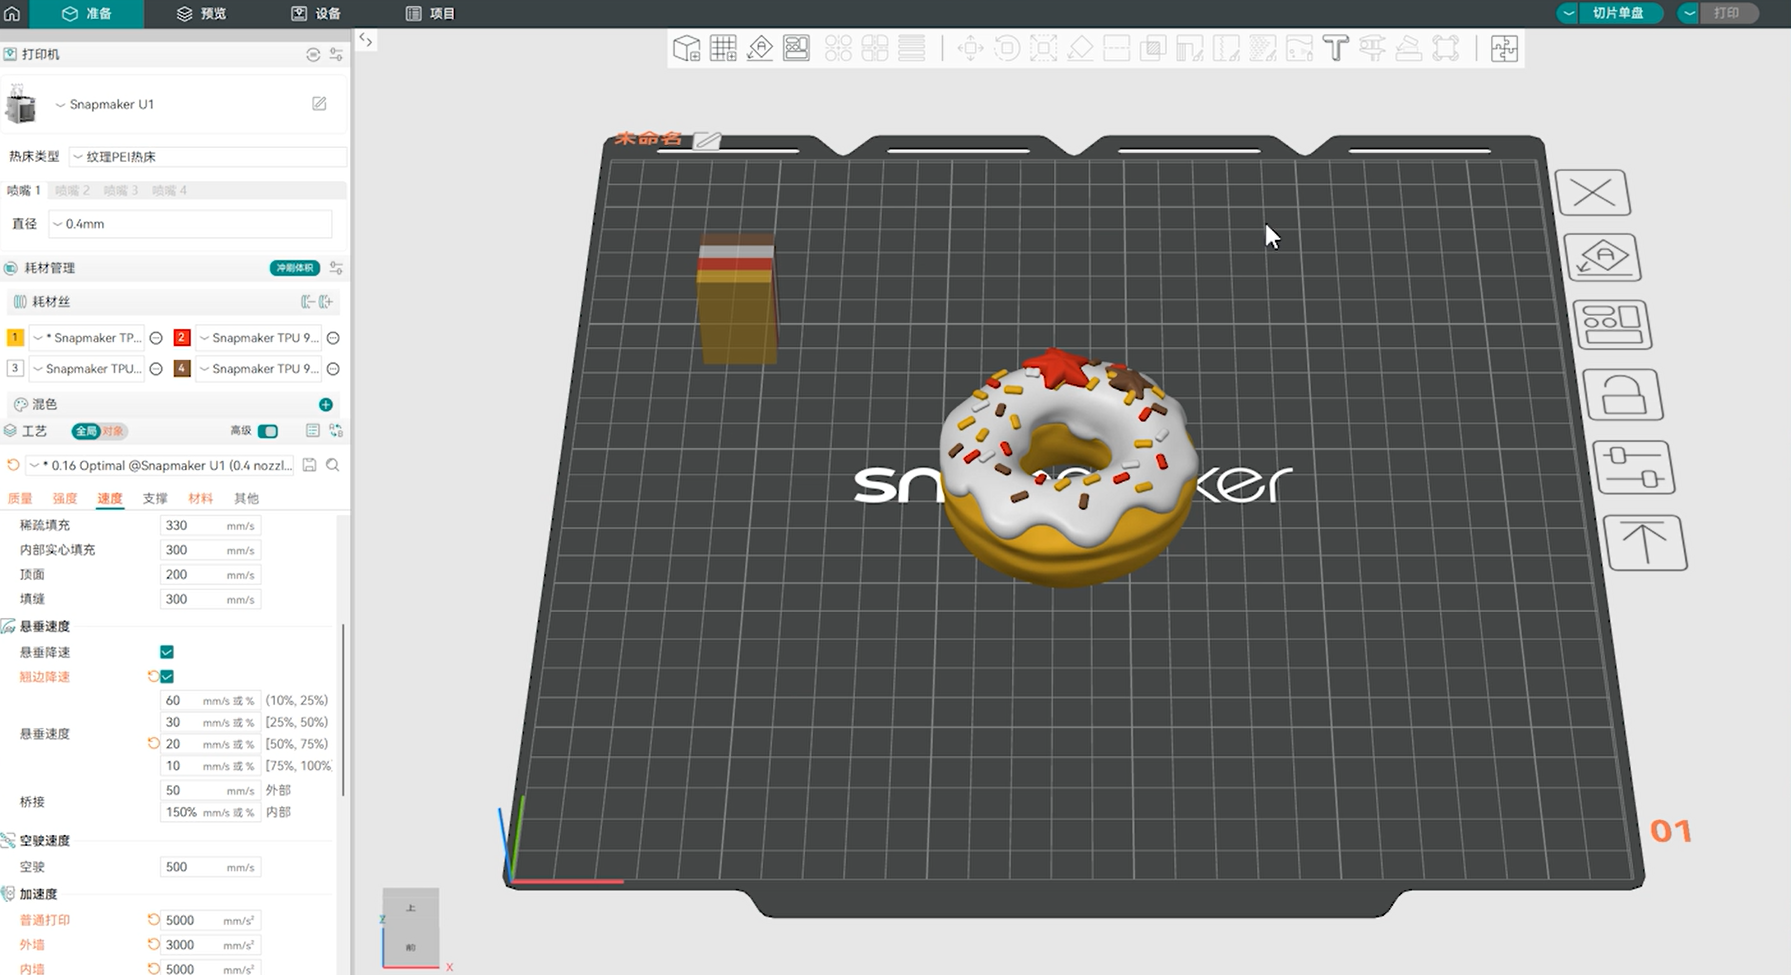Open the nozzle 直径 0.4mm dropdown
The height and width of the screenshot is (975, 1791).
190,224
